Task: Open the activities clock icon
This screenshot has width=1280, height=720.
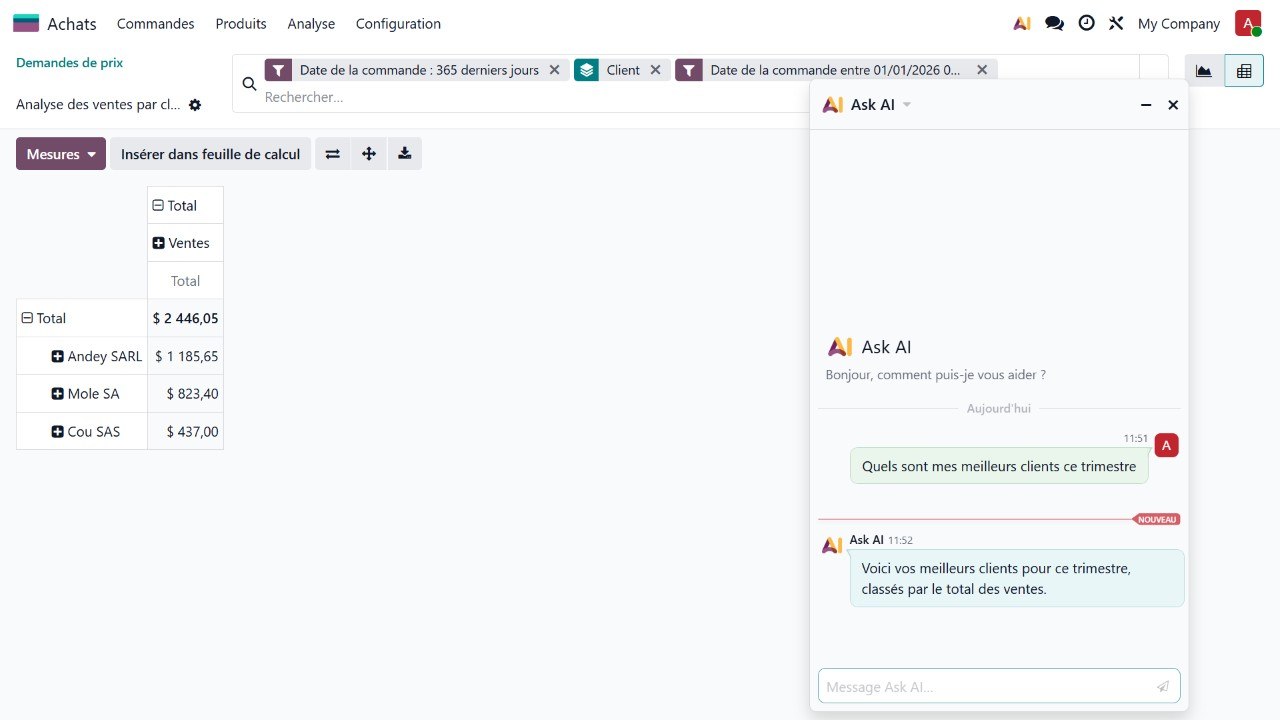Action: [1086, 24]
